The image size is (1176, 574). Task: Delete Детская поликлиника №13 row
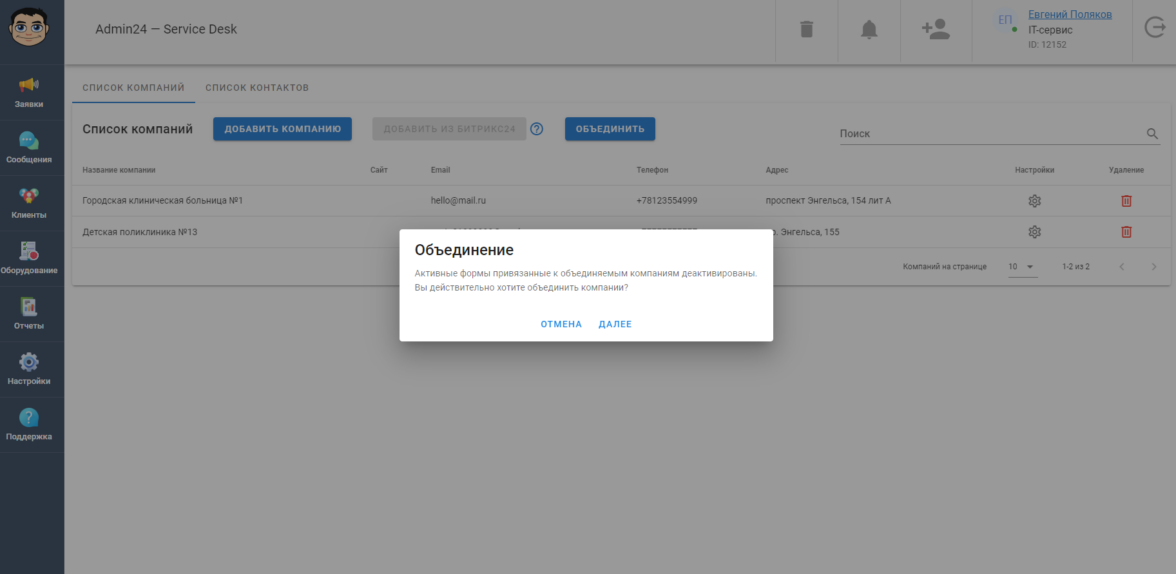click(x=1126, y=232)
